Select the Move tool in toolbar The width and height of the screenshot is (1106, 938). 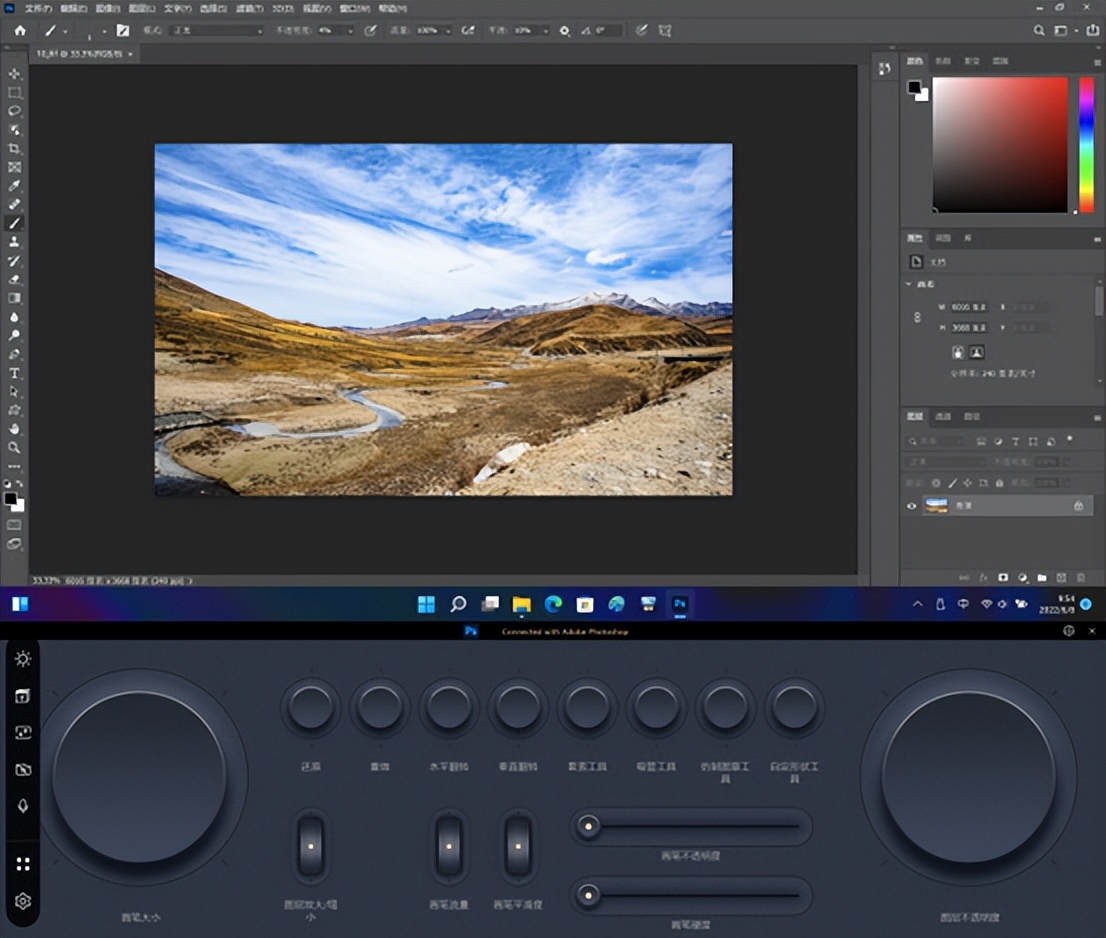(15, 74)
